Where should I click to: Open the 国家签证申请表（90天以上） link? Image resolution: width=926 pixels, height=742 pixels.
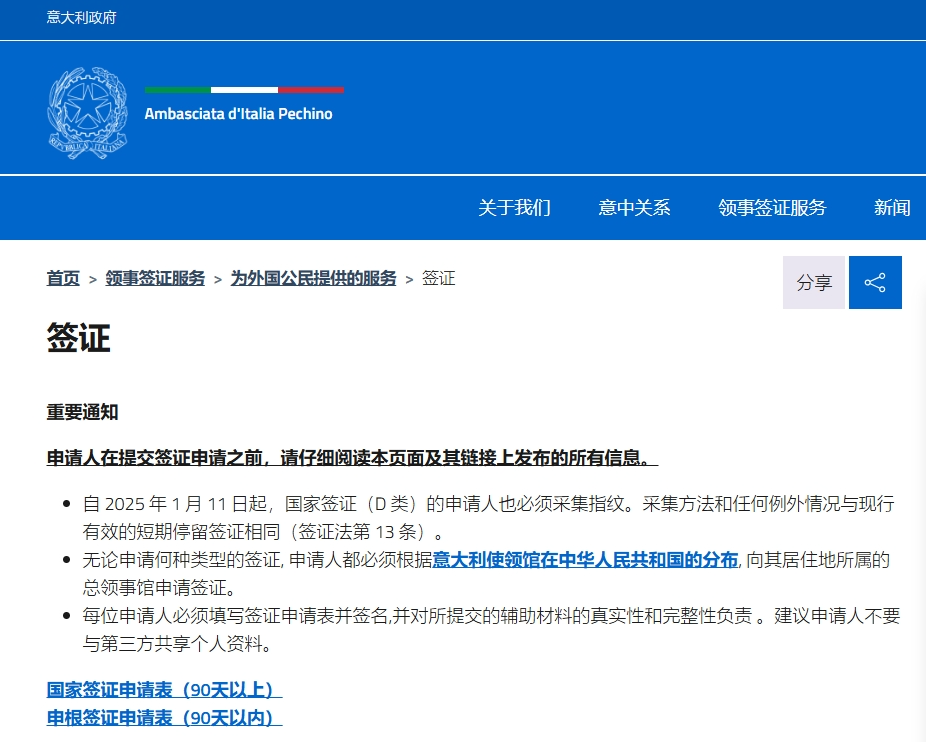[164, 690]
